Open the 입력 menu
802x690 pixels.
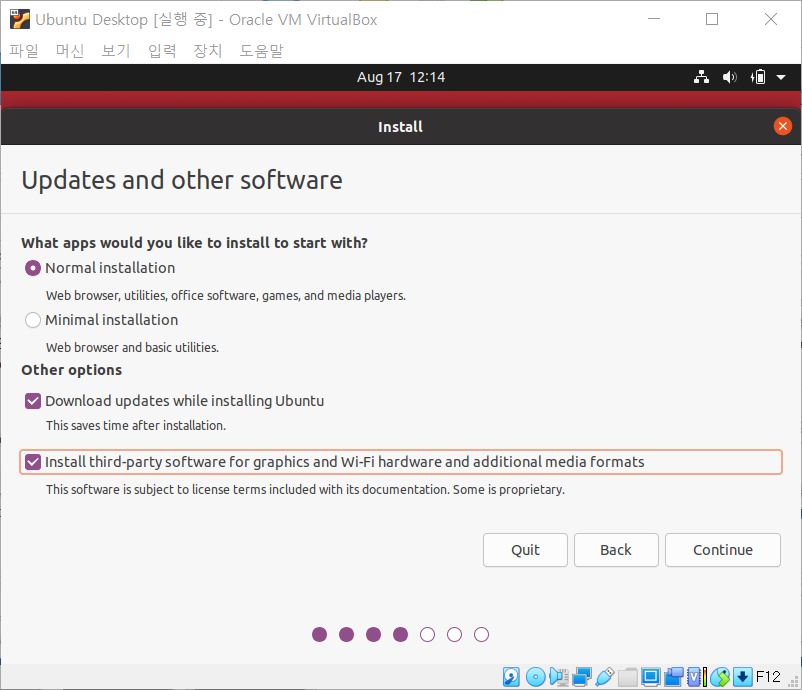coord(162,51)
